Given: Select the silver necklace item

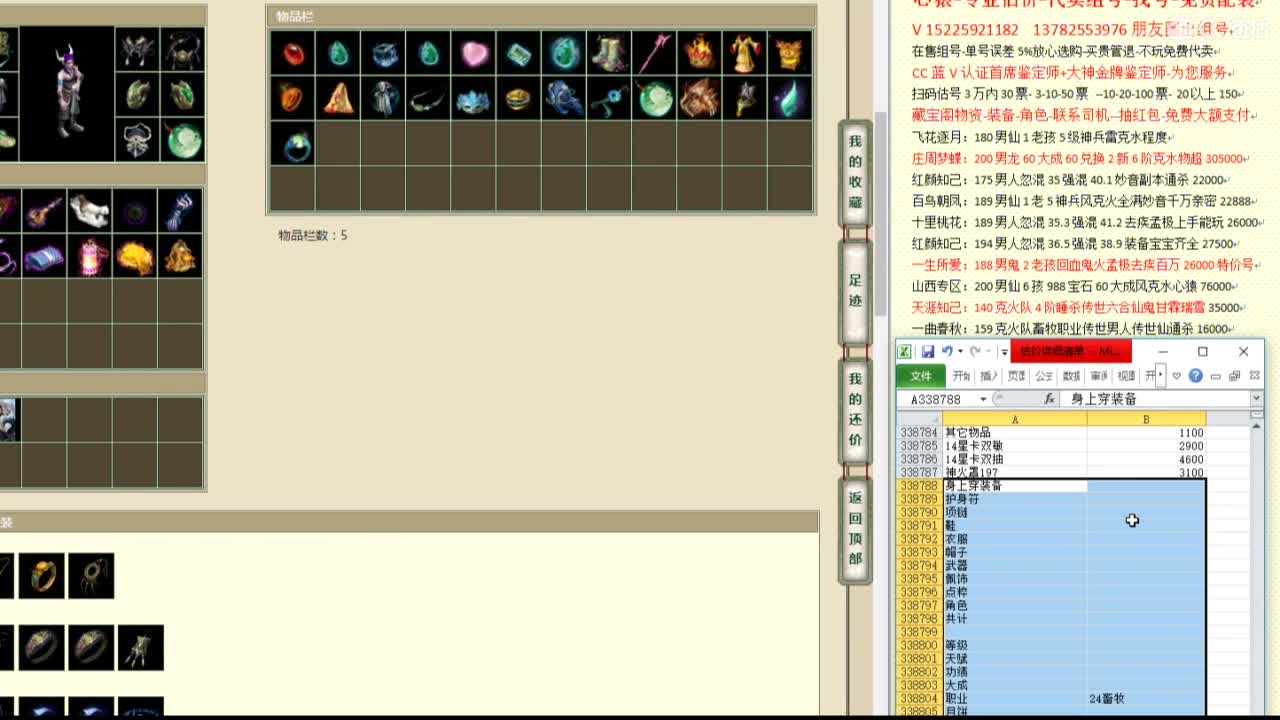Looking at the screenshot, I should [x=428, y=98].
